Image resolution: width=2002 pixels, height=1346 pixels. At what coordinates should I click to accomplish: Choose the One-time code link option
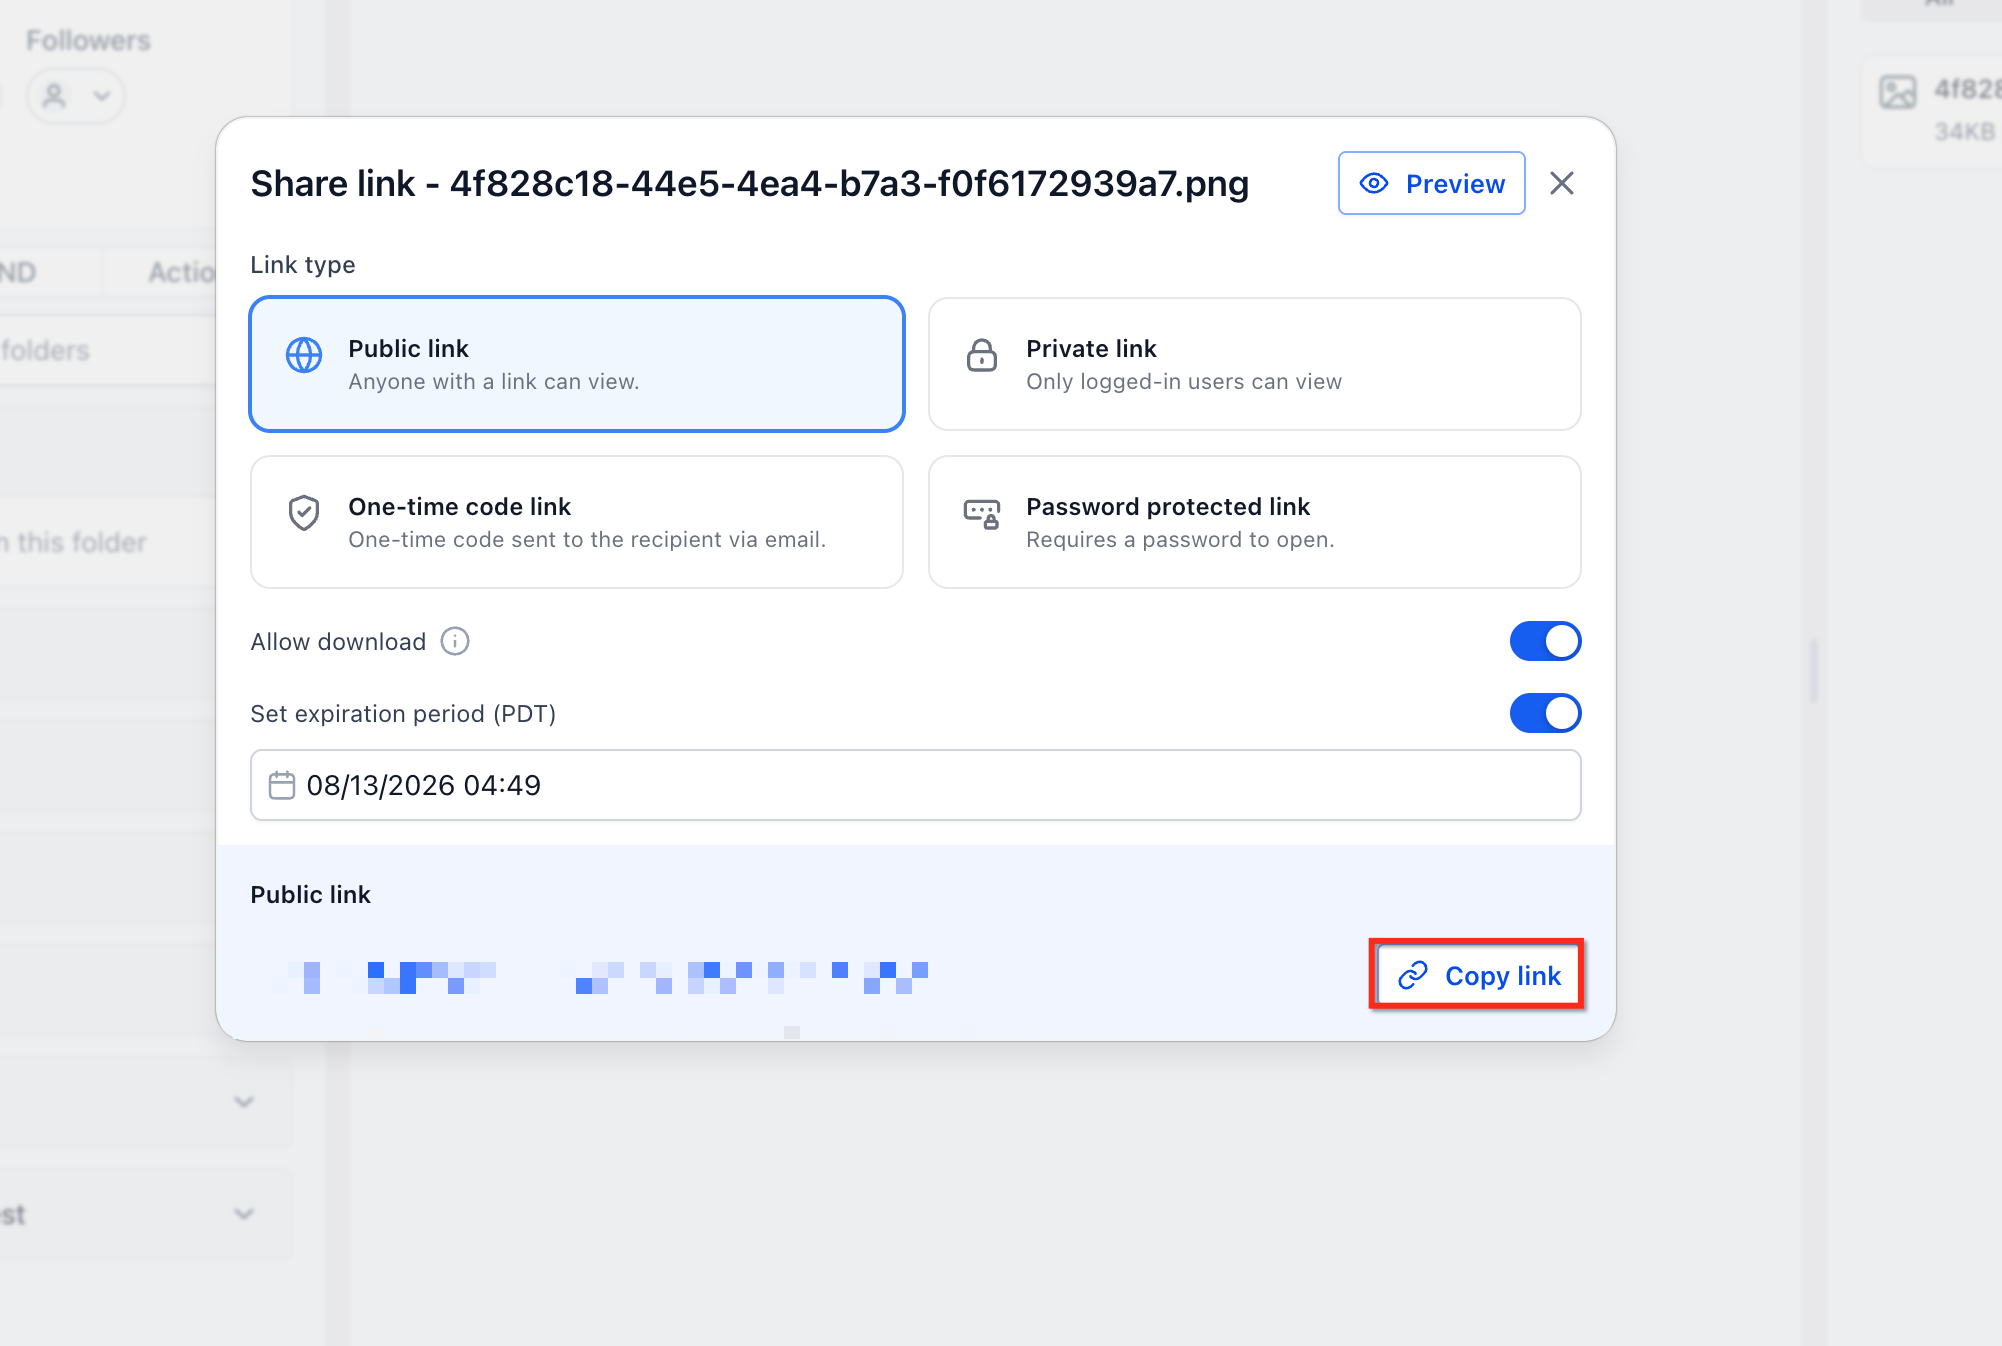coord(577,522)
